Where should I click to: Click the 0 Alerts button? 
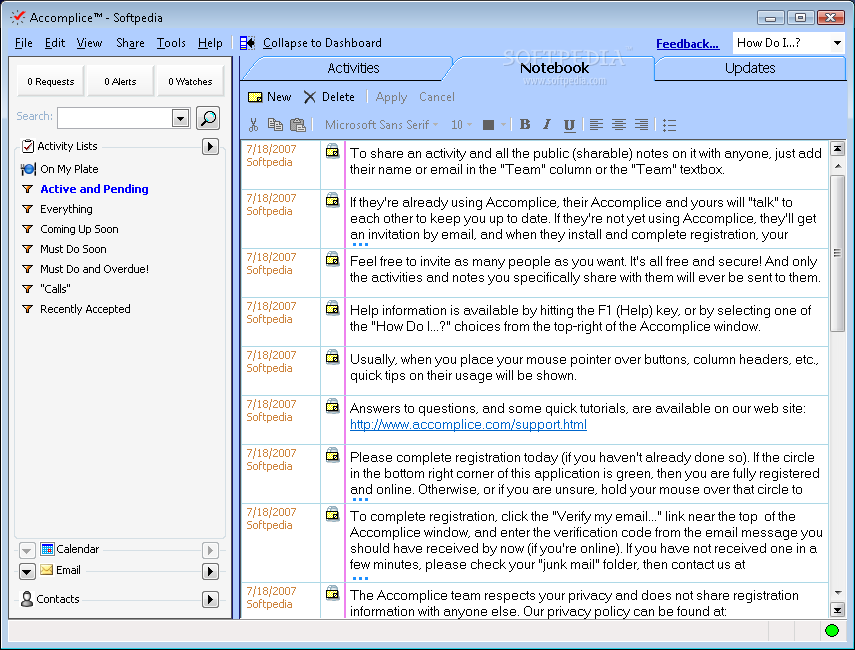(x=120, y=81)
